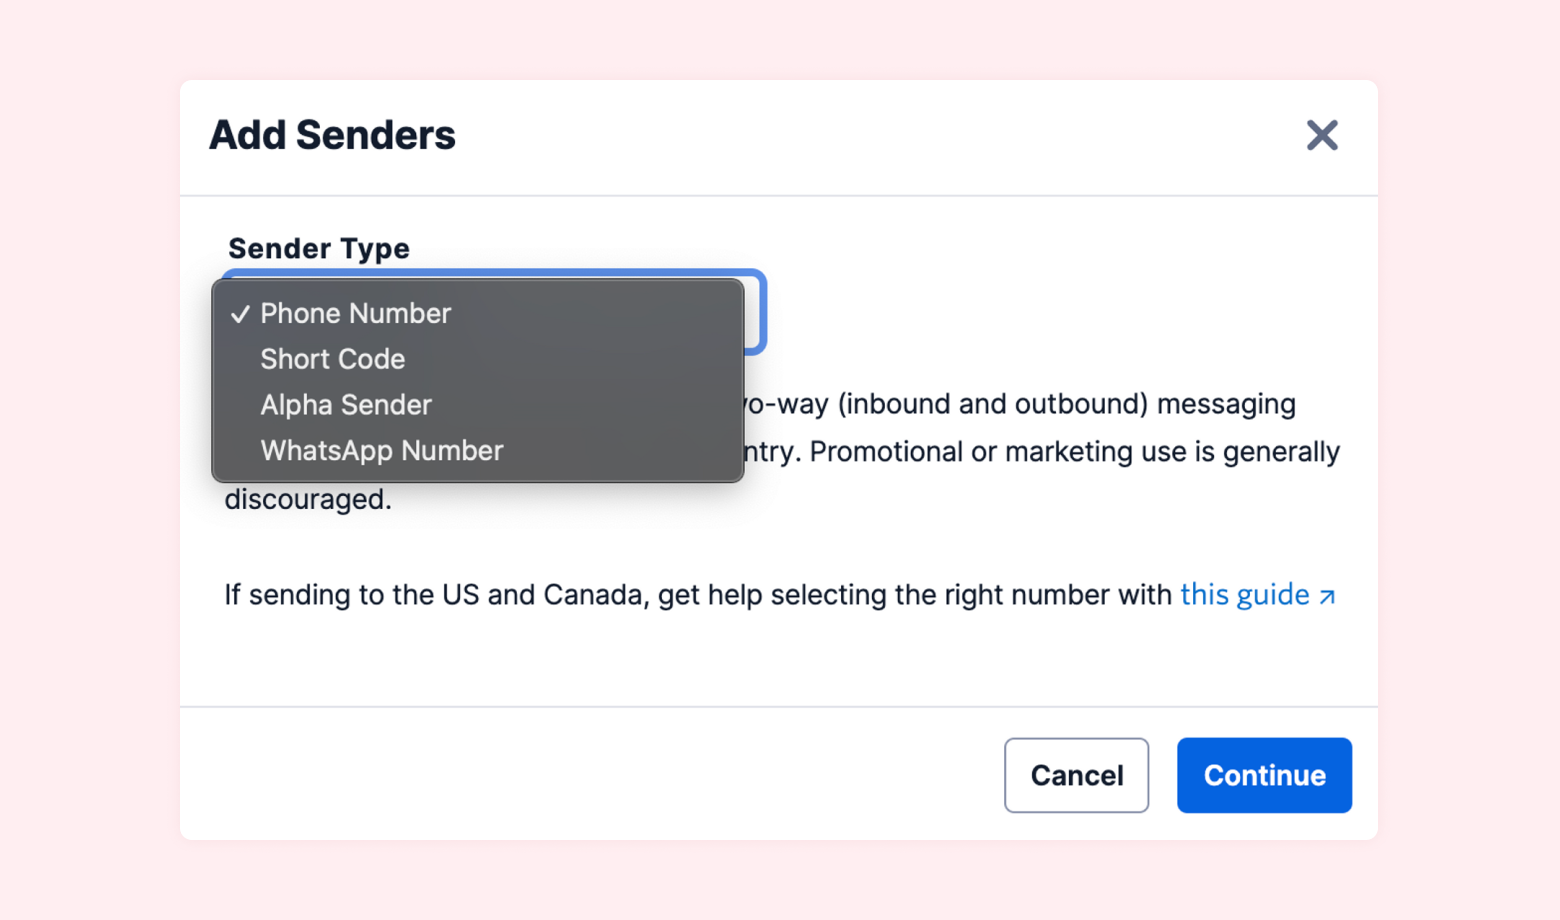This screenshot has height=920, width=1560.
Task: Click the Sender Type field label
Action: 319,248
